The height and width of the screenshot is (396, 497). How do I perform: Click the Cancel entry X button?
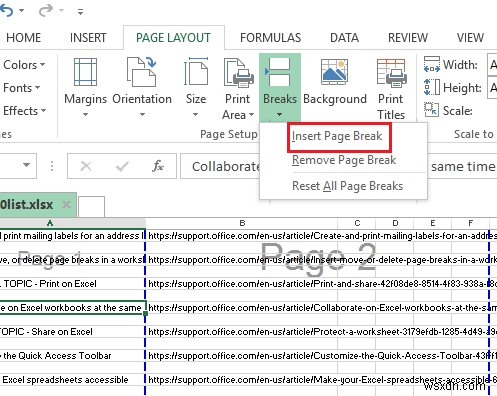point(86,166)
